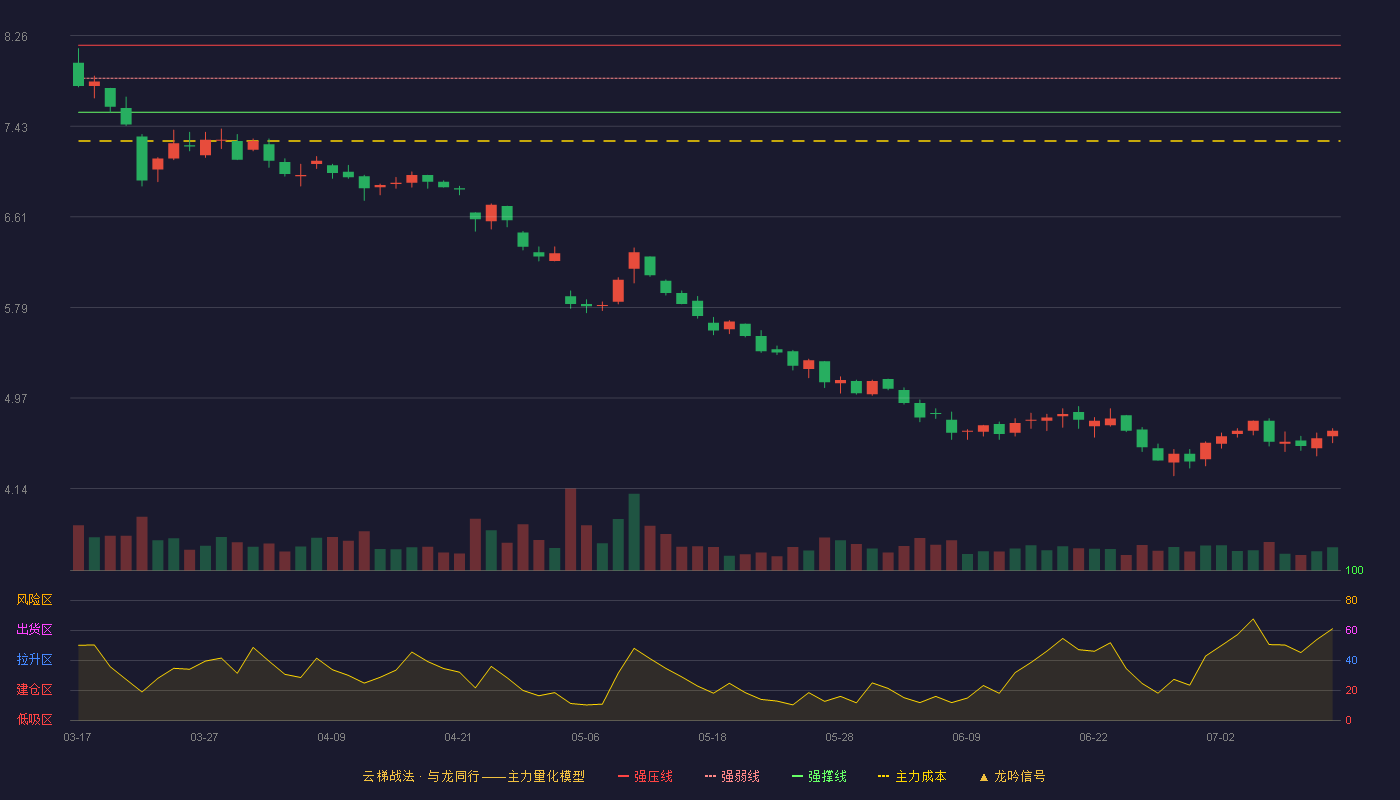This screenshot has width=1400, height=800.
Task: Click the green 强撑线 legend marker
Action: point(797,776)
